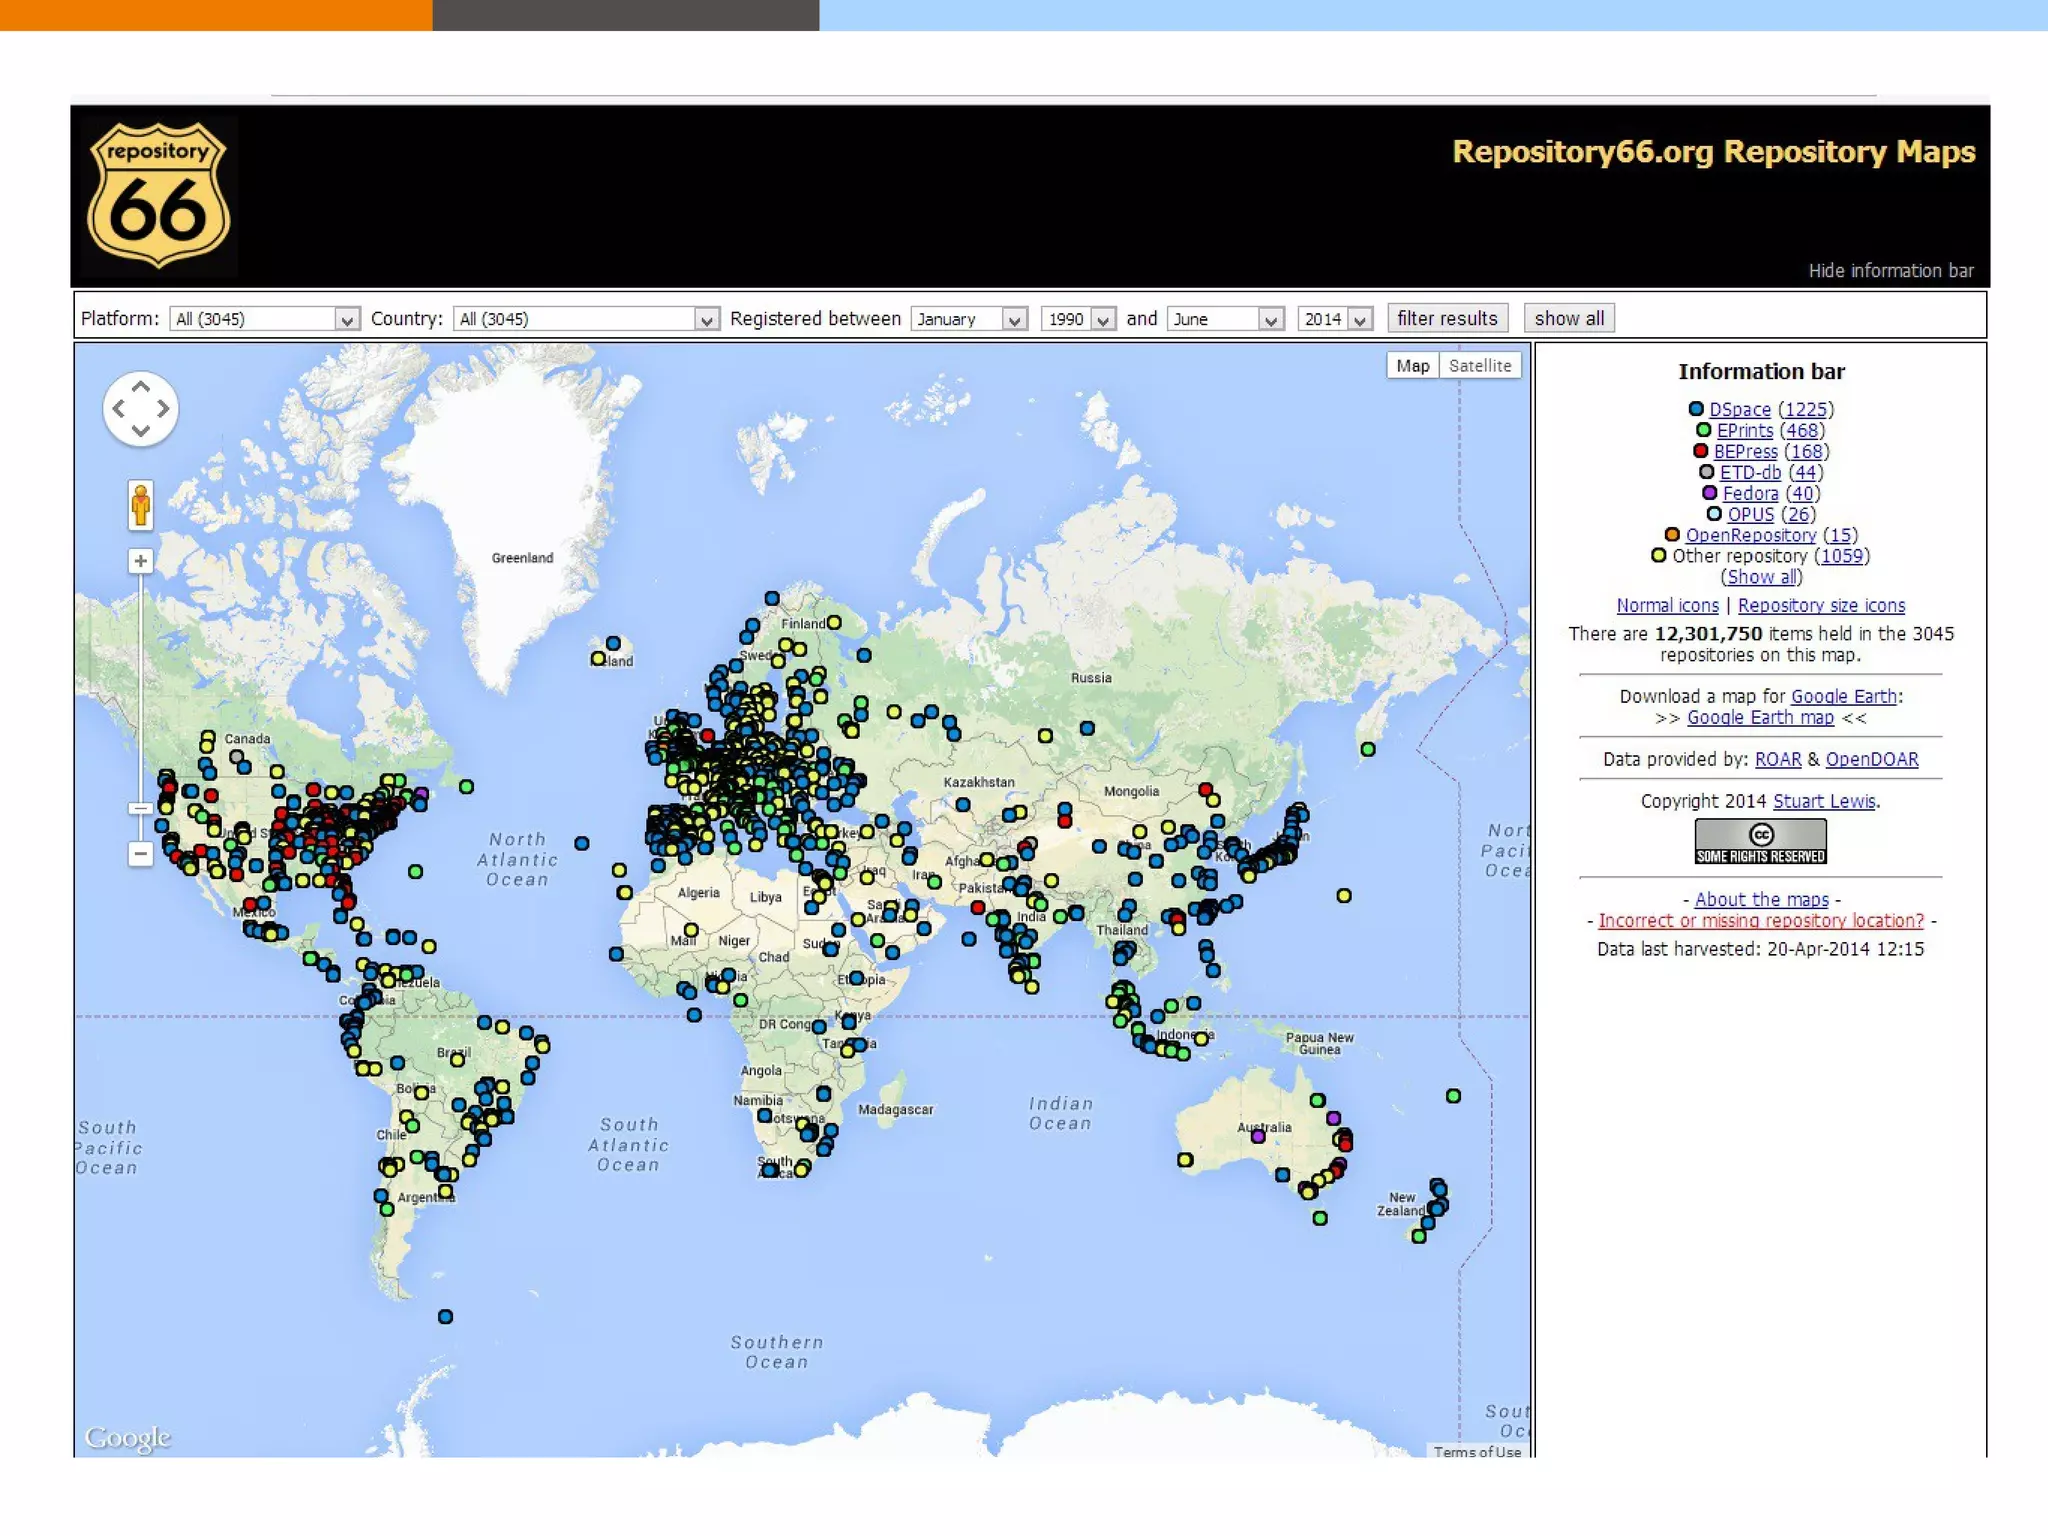The height and width of the screenshot is (1536, 2048).
Task: Open the Platform dropdown
Action: 265,319
